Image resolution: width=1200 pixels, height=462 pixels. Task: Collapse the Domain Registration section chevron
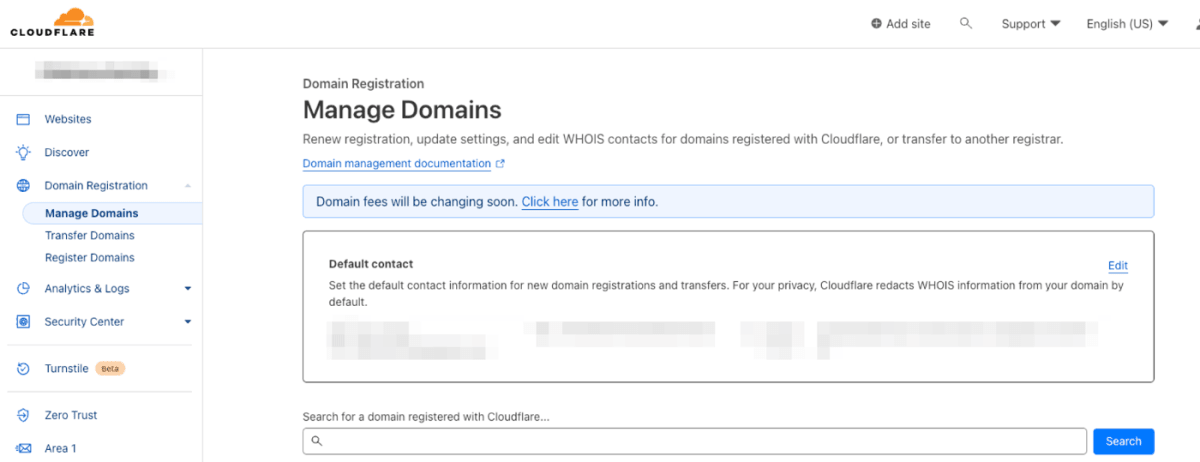188,186
